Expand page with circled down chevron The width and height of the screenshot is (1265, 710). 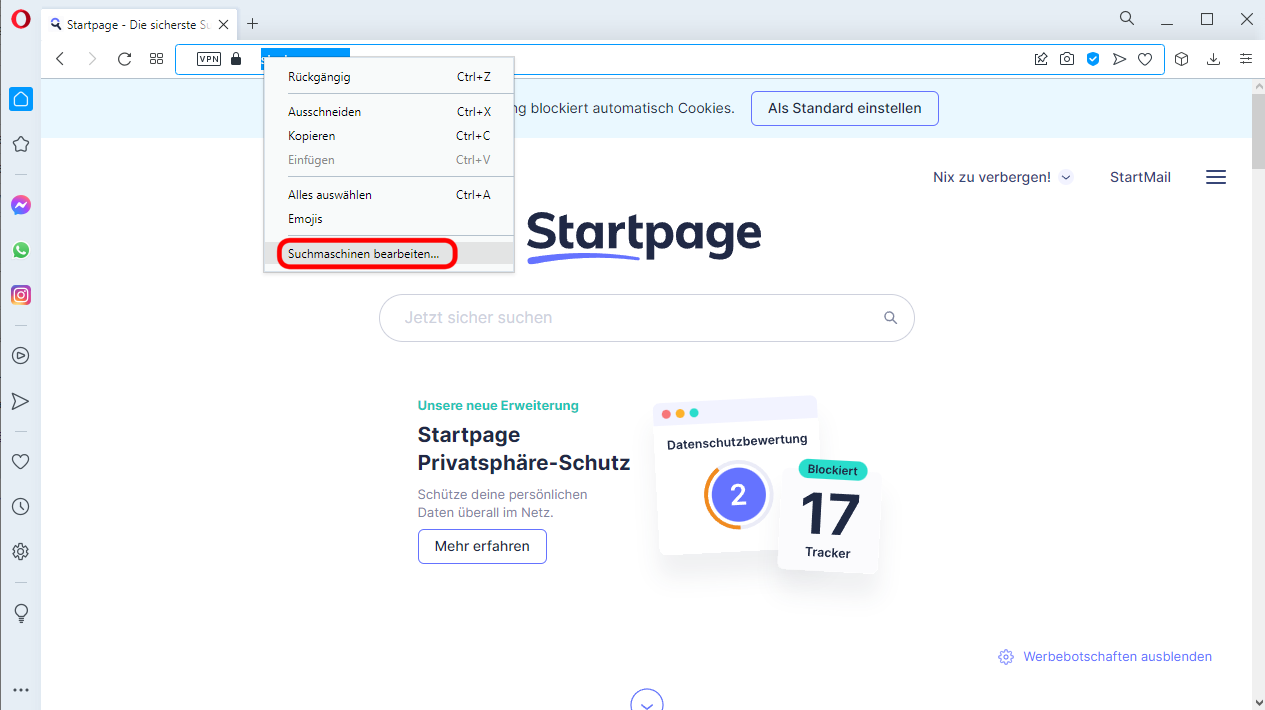(x=647, y=702)
